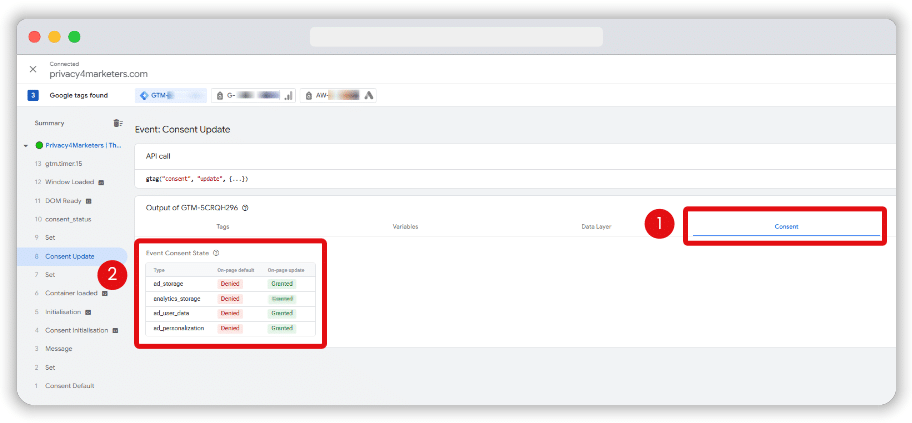Select the G- Google Analytics tag chip
Image resolution: width=912 pixels, height=423 pixels.
[x=254, y=95]
